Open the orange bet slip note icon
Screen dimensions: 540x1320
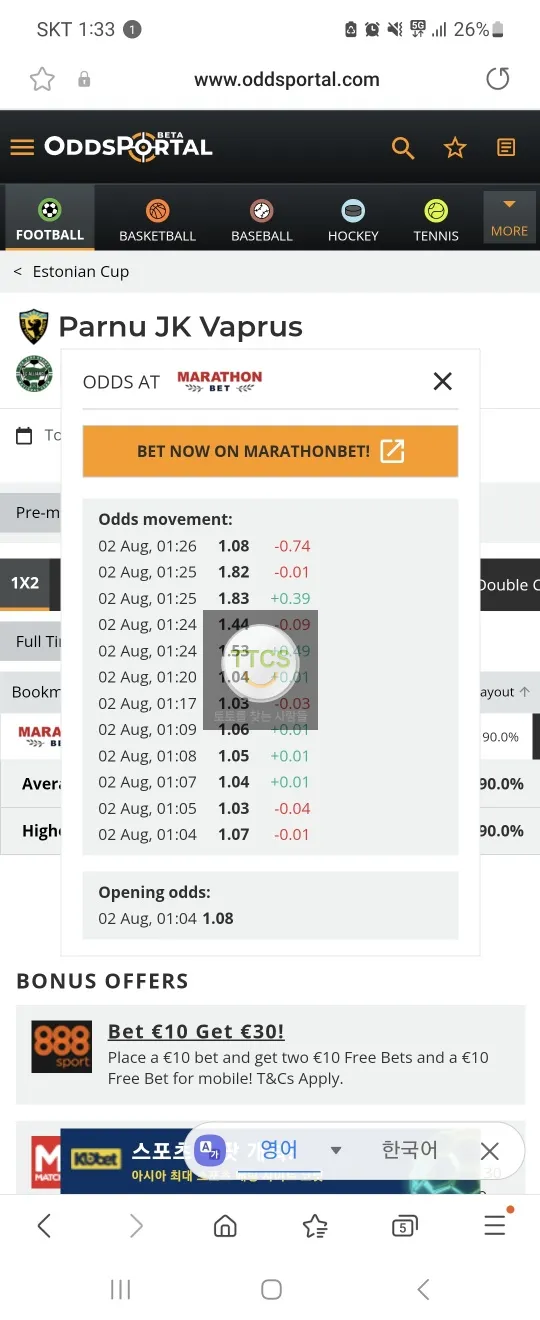tap(507, 148)
